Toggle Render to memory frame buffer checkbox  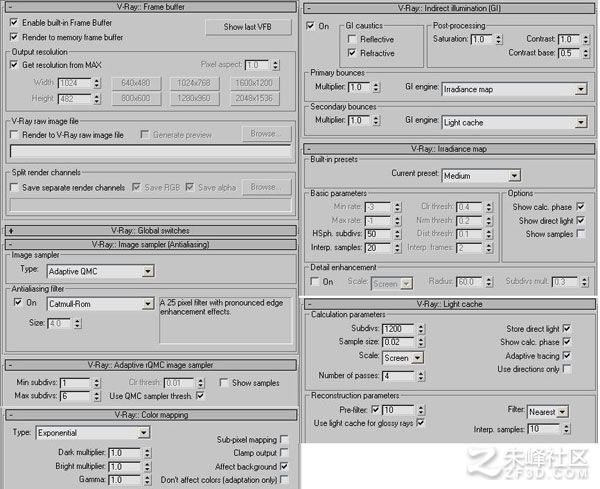coord(14,37)
